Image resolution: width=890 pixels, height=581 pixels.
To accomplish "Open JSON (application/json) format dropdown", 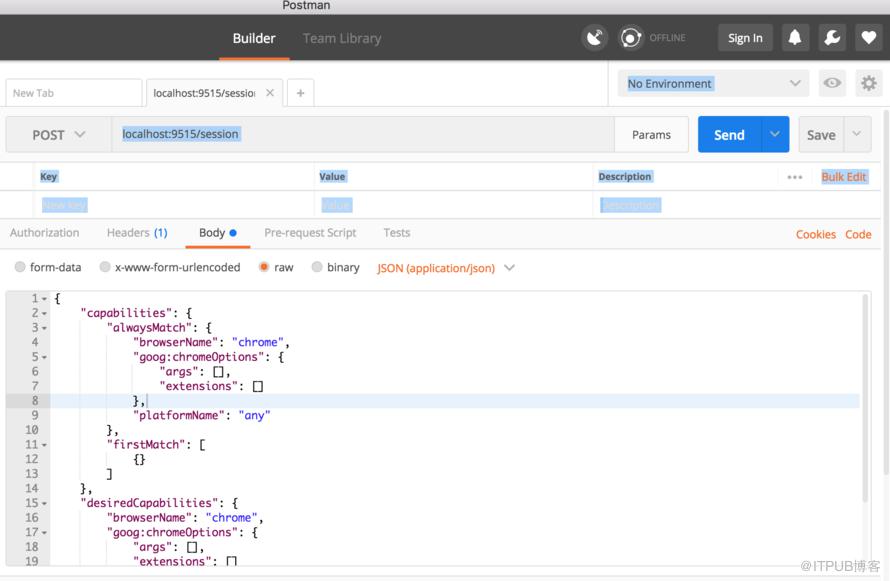I will click(x=446, y=268).
